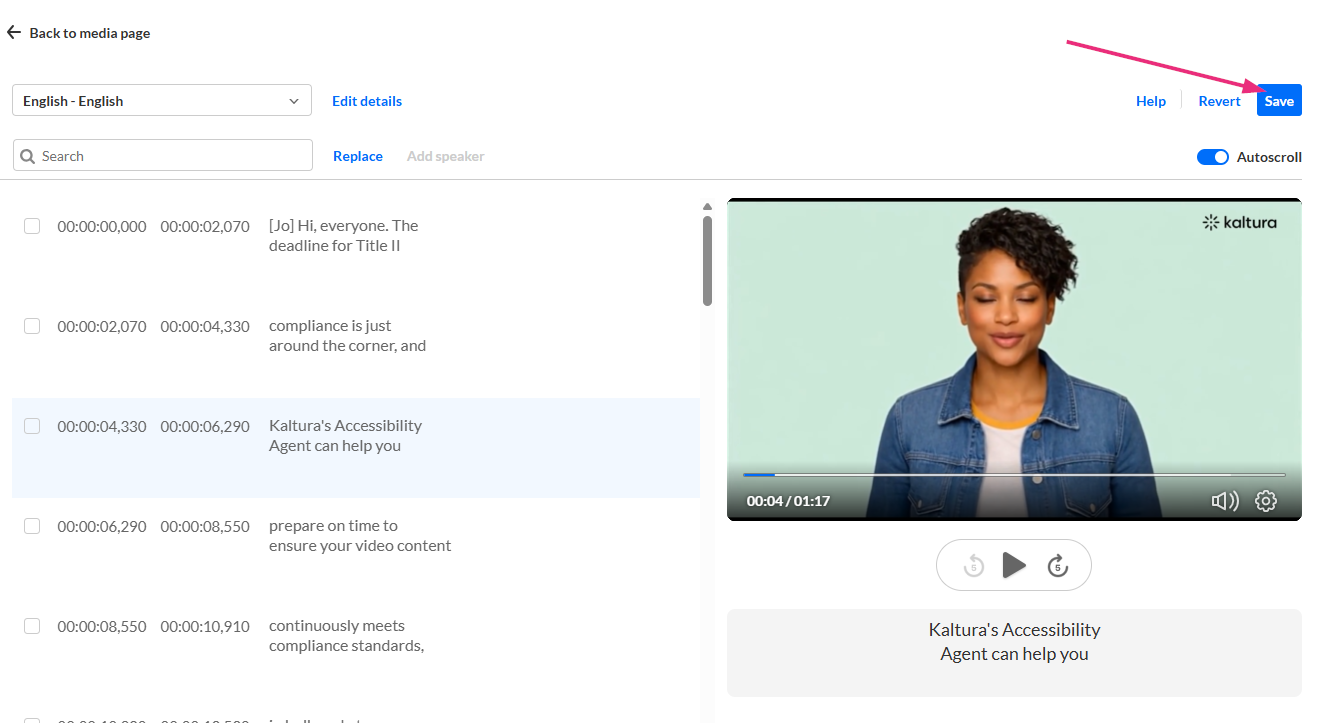
Task: Click start time 00:00:08,550 in fifth row
Action: 102,626
